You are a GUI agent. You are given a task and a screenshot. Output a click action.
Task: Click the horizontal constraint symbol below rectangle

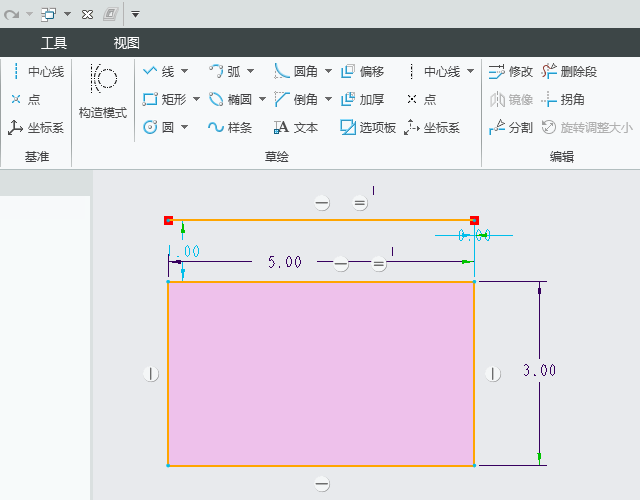[x=322, y=484]
